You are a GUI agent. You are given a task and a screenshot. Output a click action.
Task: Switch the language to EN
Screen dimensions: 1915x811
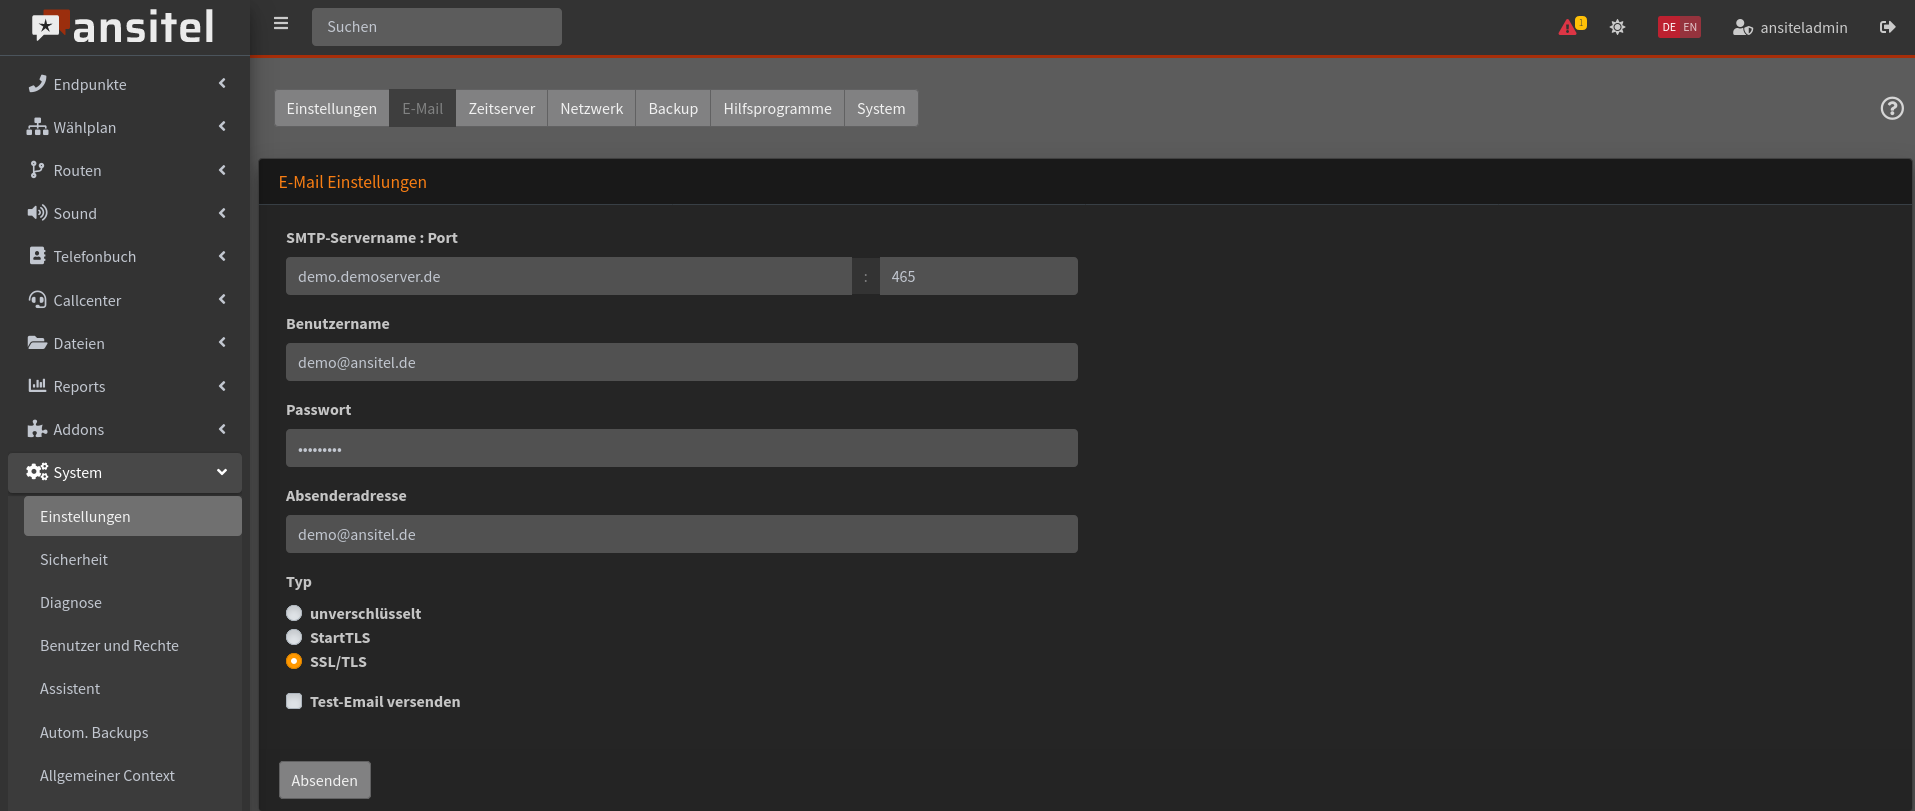[1690, 27]
